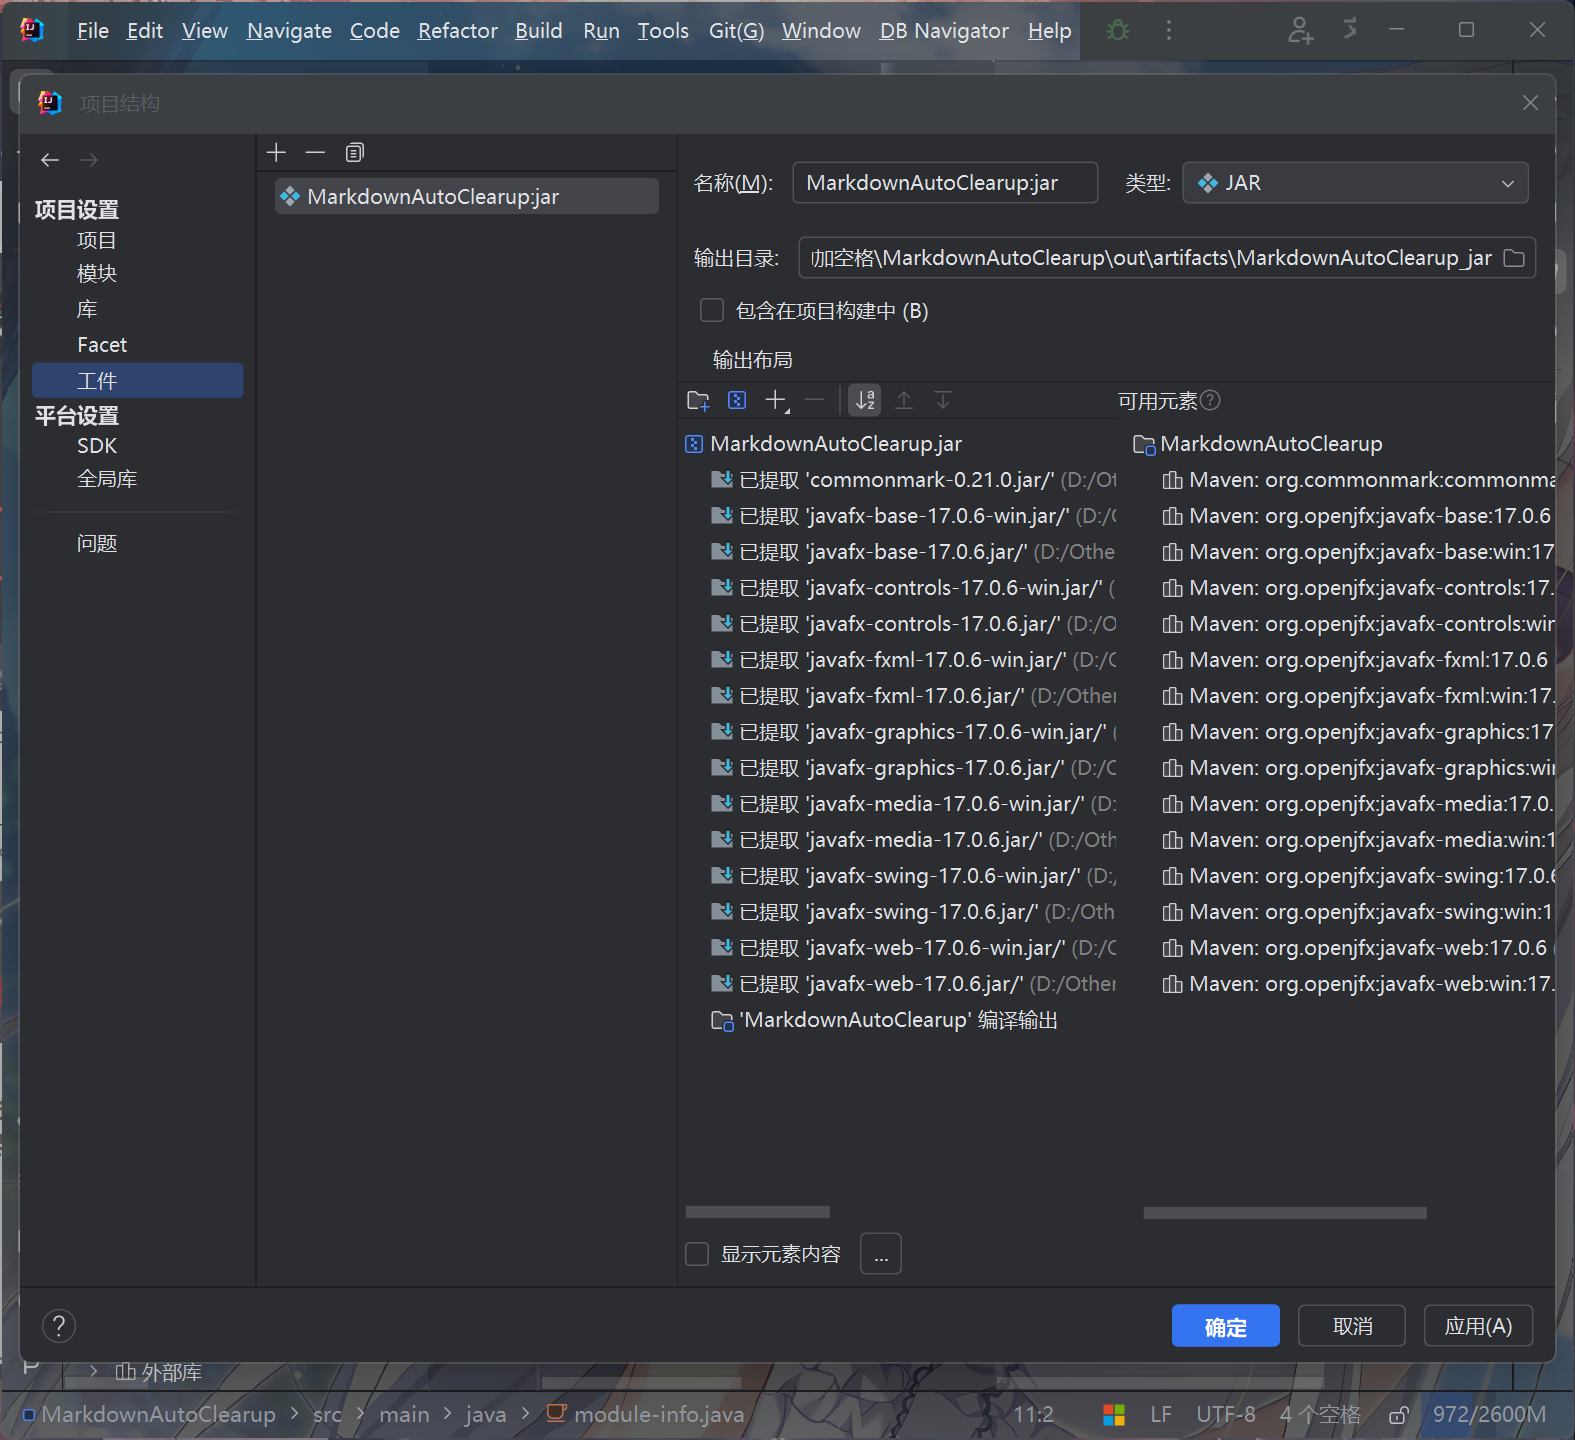1575x1440 pixels.
Task: Select extracted javafx-media-17.0.6.jar entry
Action: (x=913, y=840)
